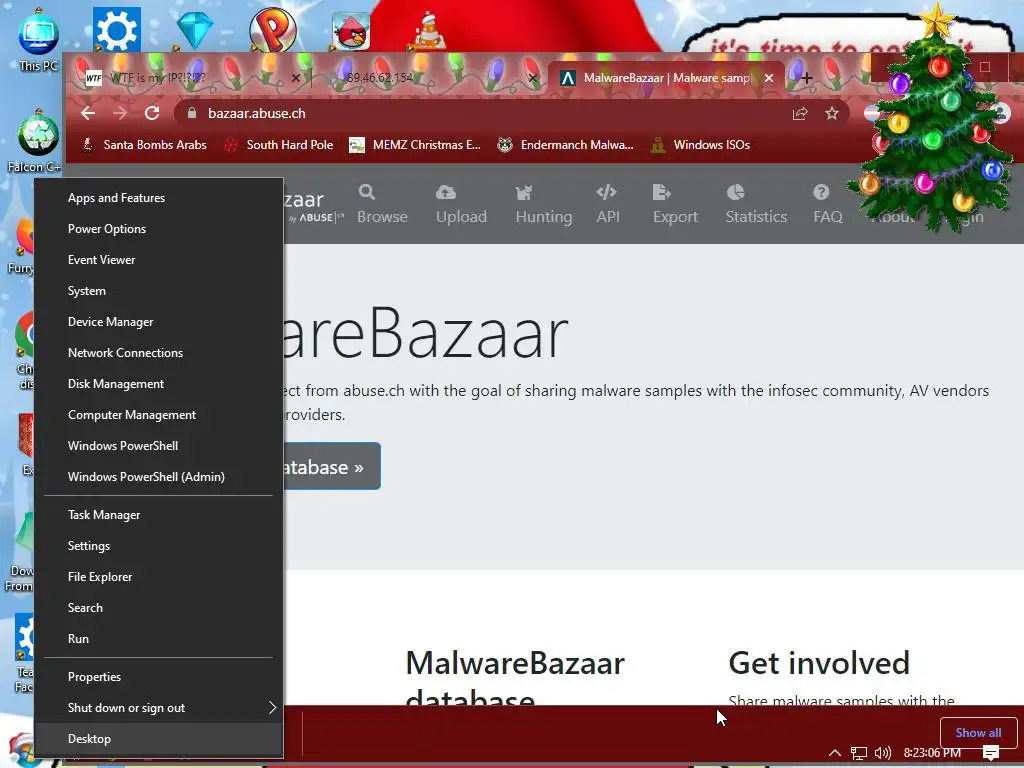Viewport: 1024px width, 768px height.
Task: Show hidden system tray icons
Action: pyautogui.click(x=835, y=753)
